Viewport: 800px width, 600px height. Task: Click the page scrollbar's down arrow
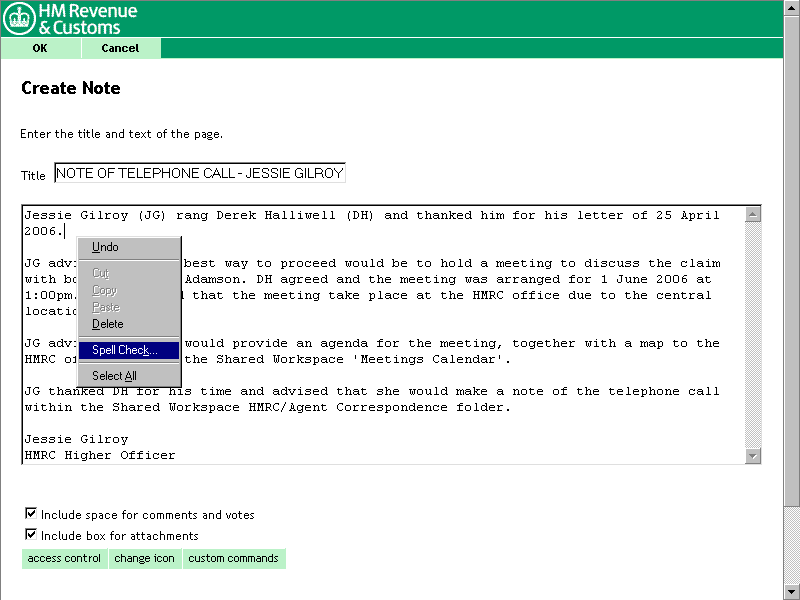(x=791, y=591)
